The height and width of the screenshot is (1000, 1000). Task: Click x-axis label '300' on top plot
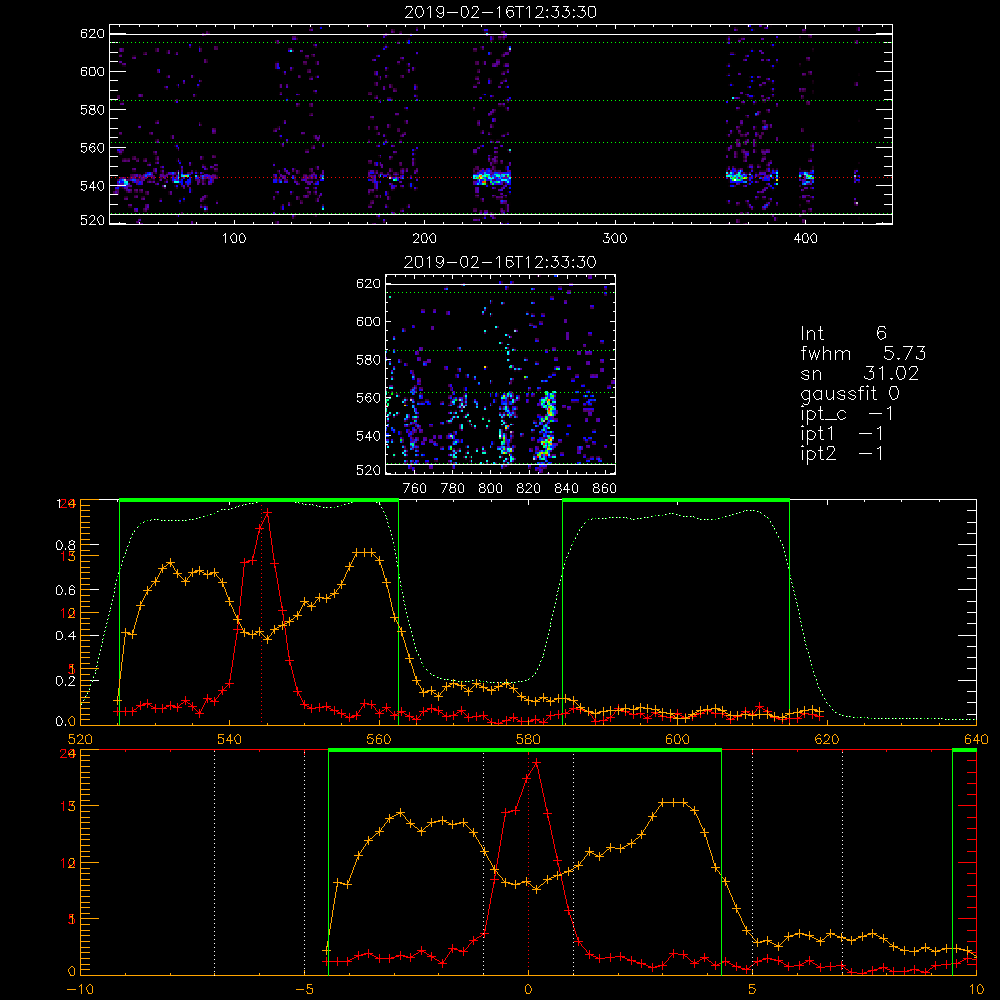(615, 239)
